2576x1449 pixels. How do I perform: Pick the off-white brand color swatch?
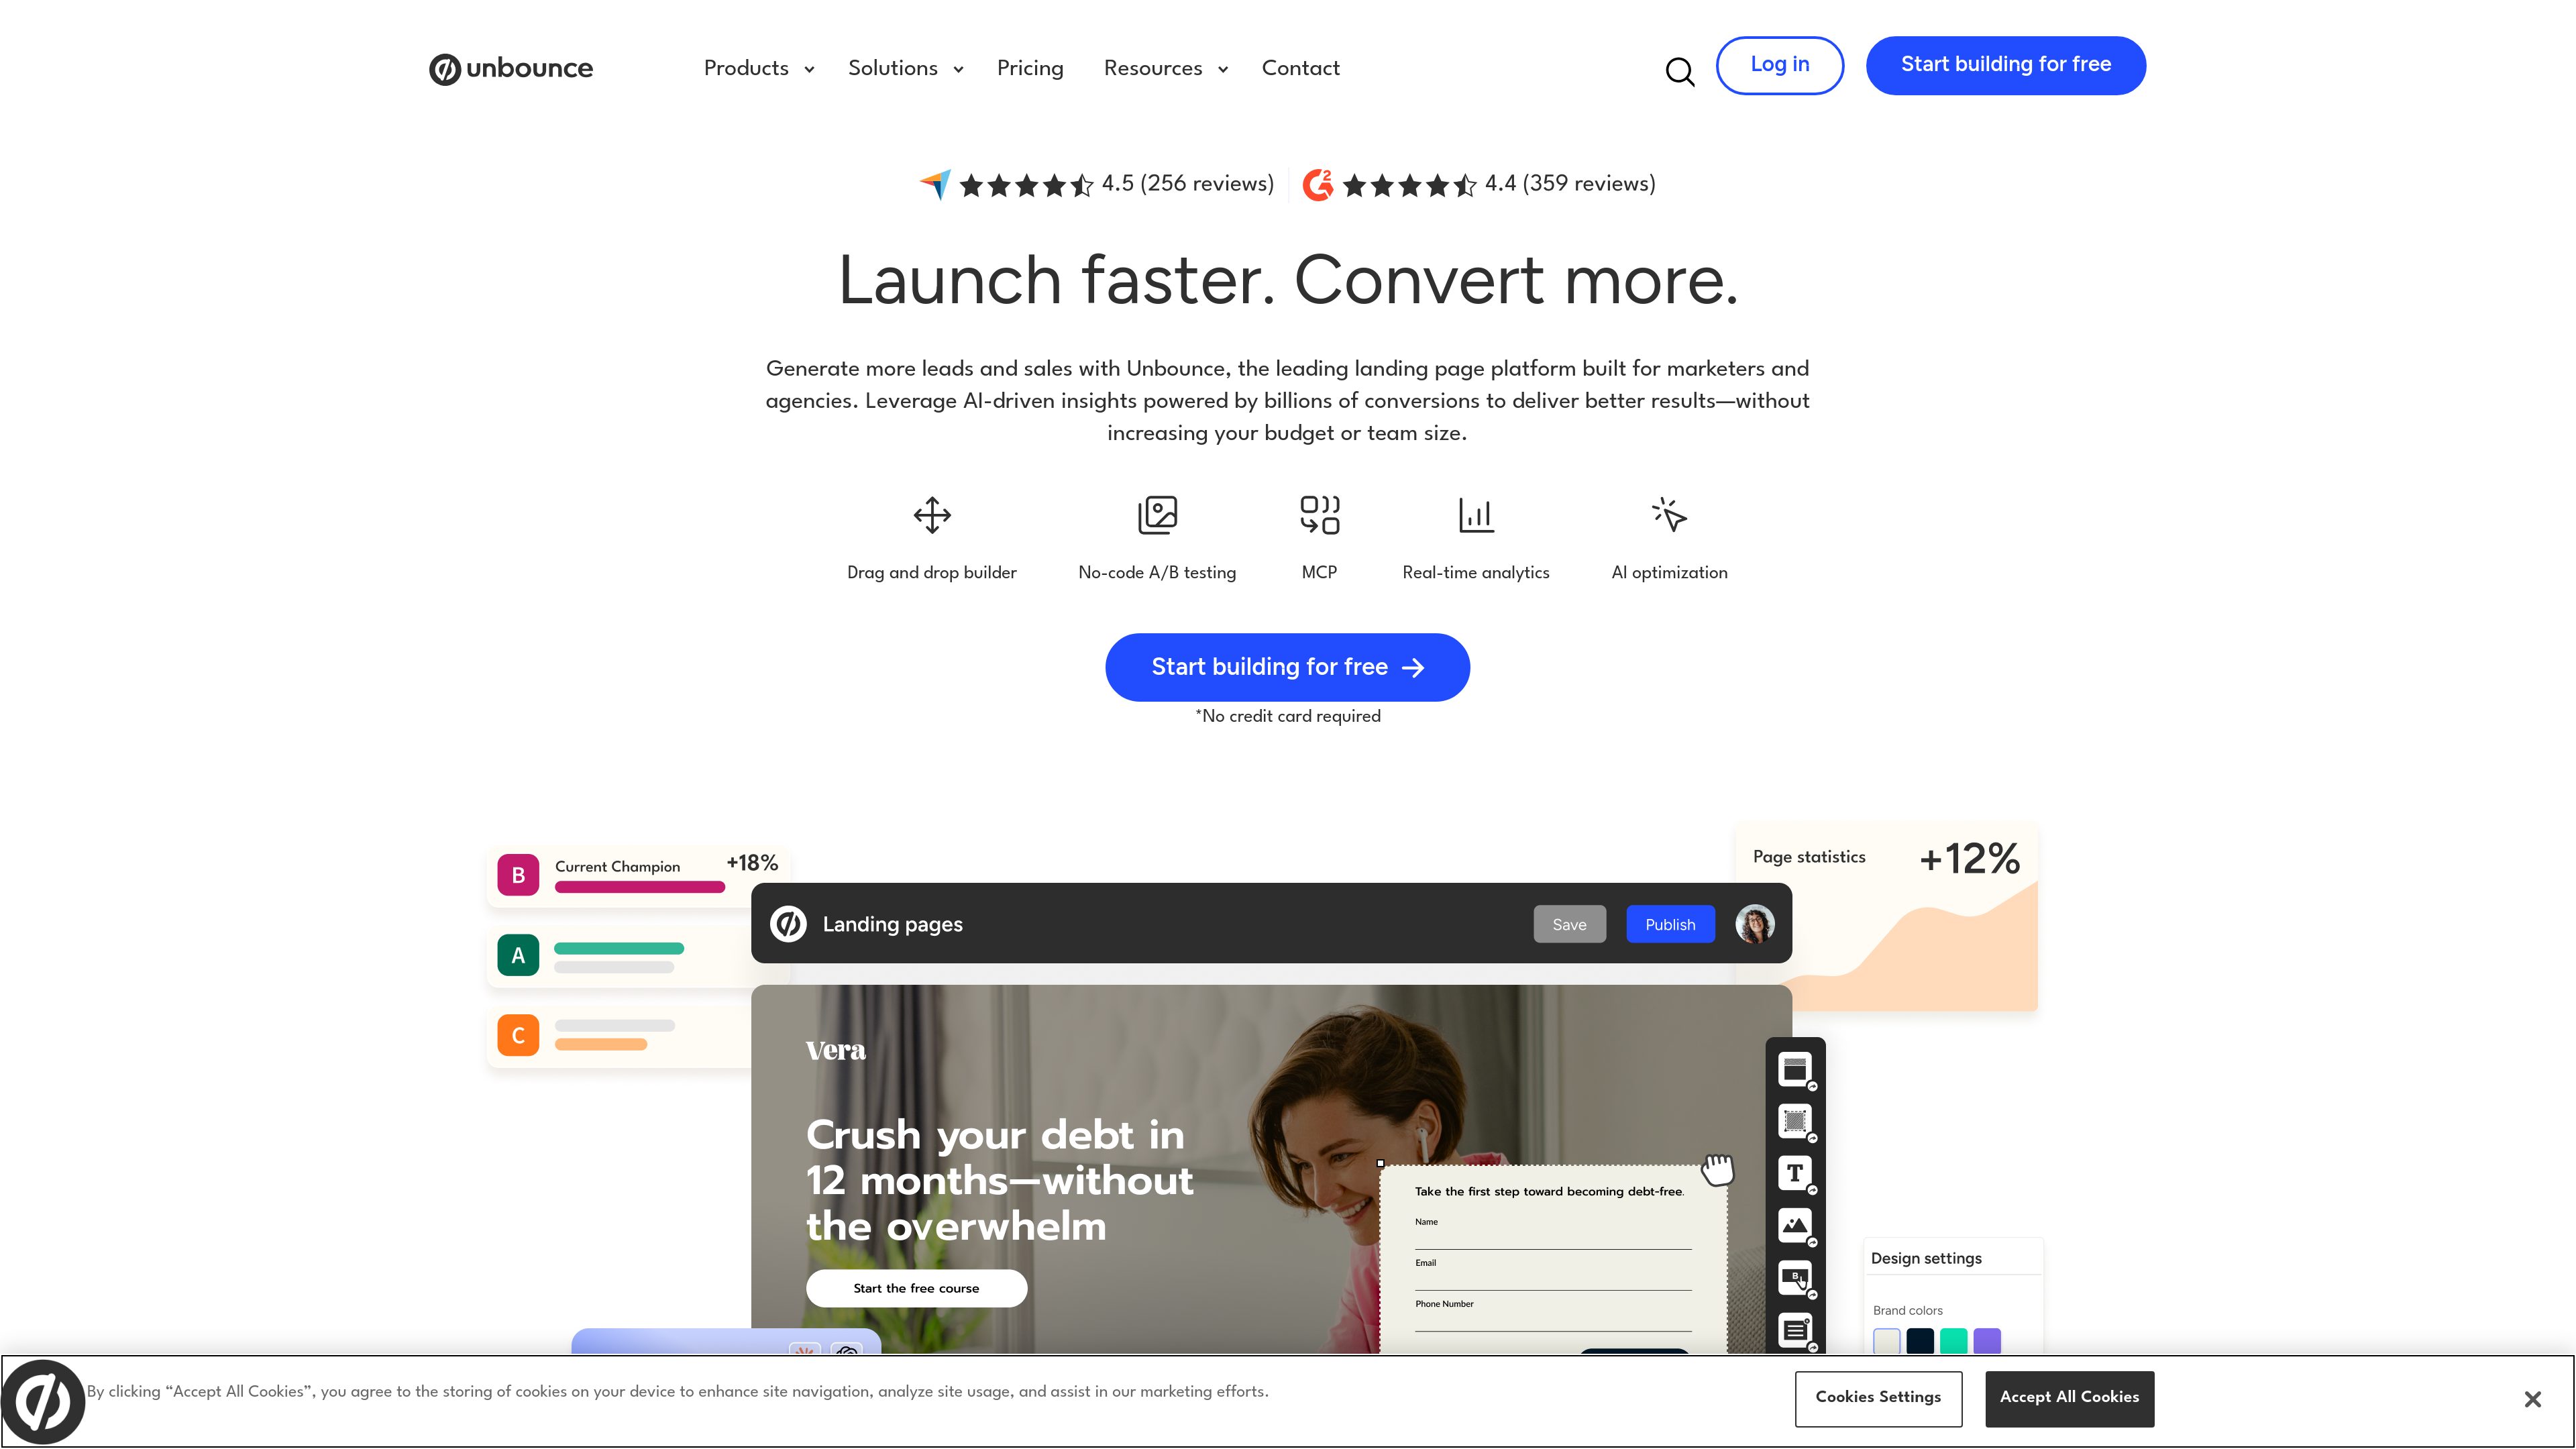(1886, 1341)
